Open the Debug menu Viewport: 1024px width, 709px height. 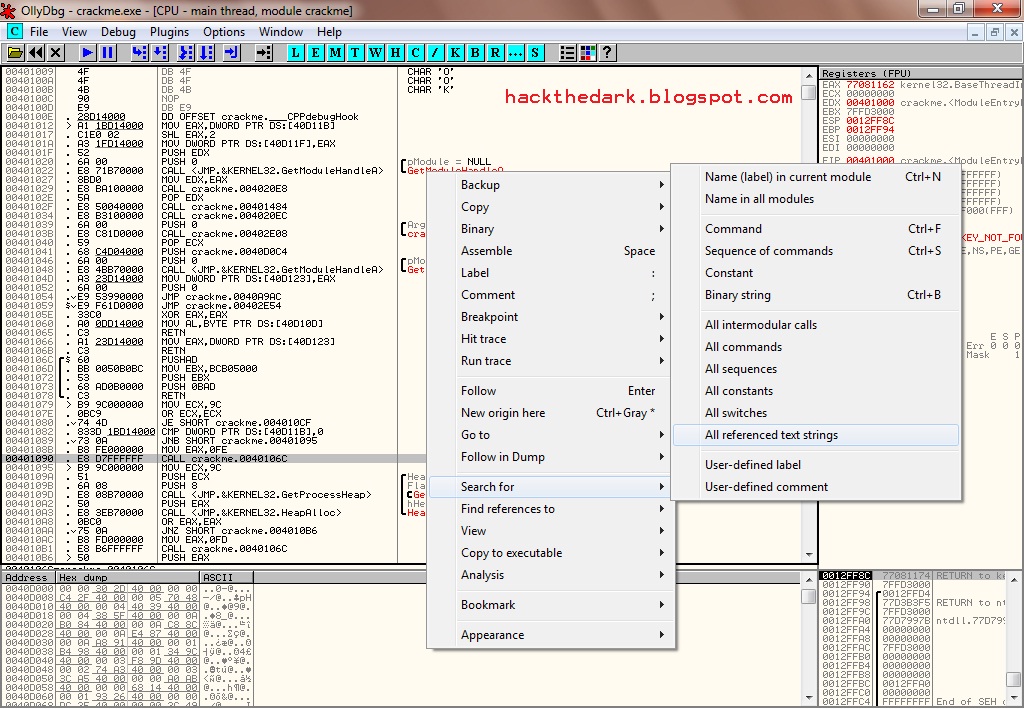click(118, 32)
